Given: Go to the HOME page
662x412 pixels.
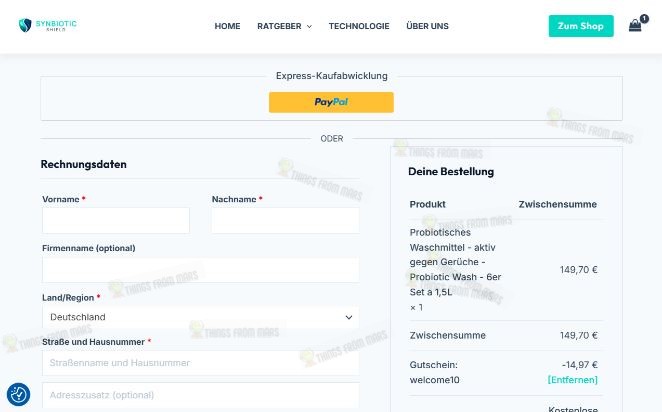Looking at the screenshot, I should (227, 26).
